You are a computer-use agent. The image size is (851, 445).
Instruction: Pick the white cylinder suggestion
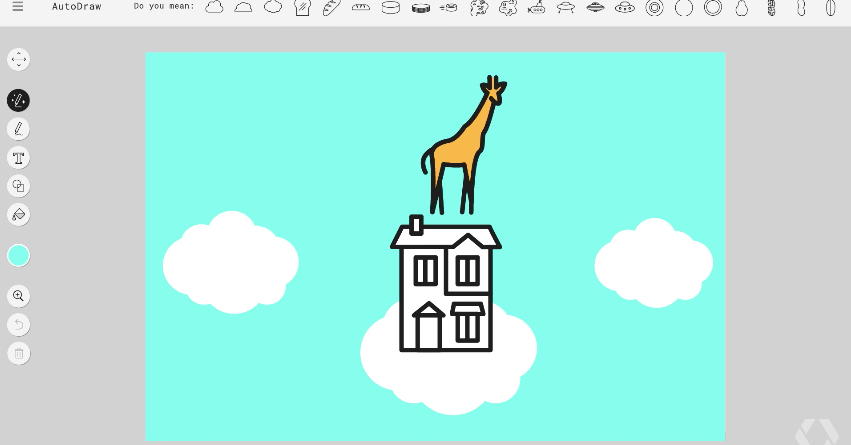pos(391,8)
